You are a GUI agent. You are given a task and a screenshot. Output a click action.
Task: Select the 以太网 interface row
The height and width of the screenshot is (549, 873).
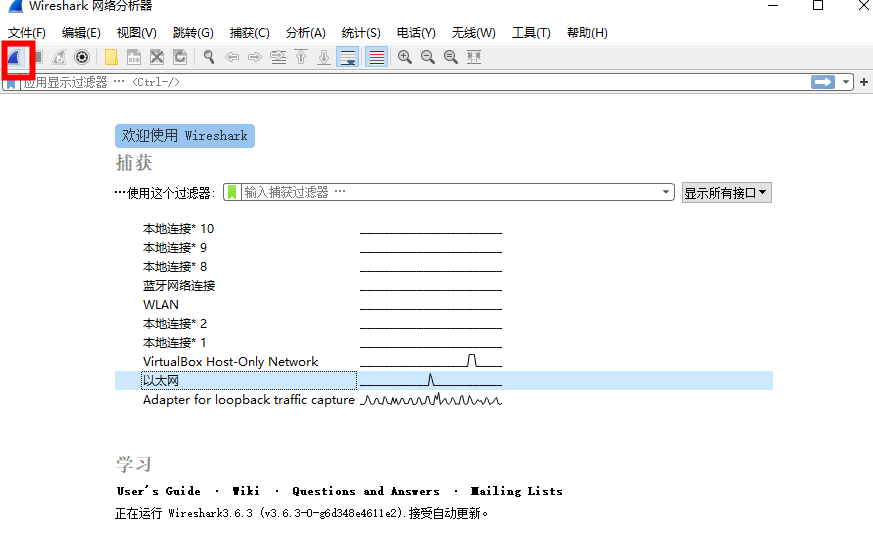pos(444,381)
